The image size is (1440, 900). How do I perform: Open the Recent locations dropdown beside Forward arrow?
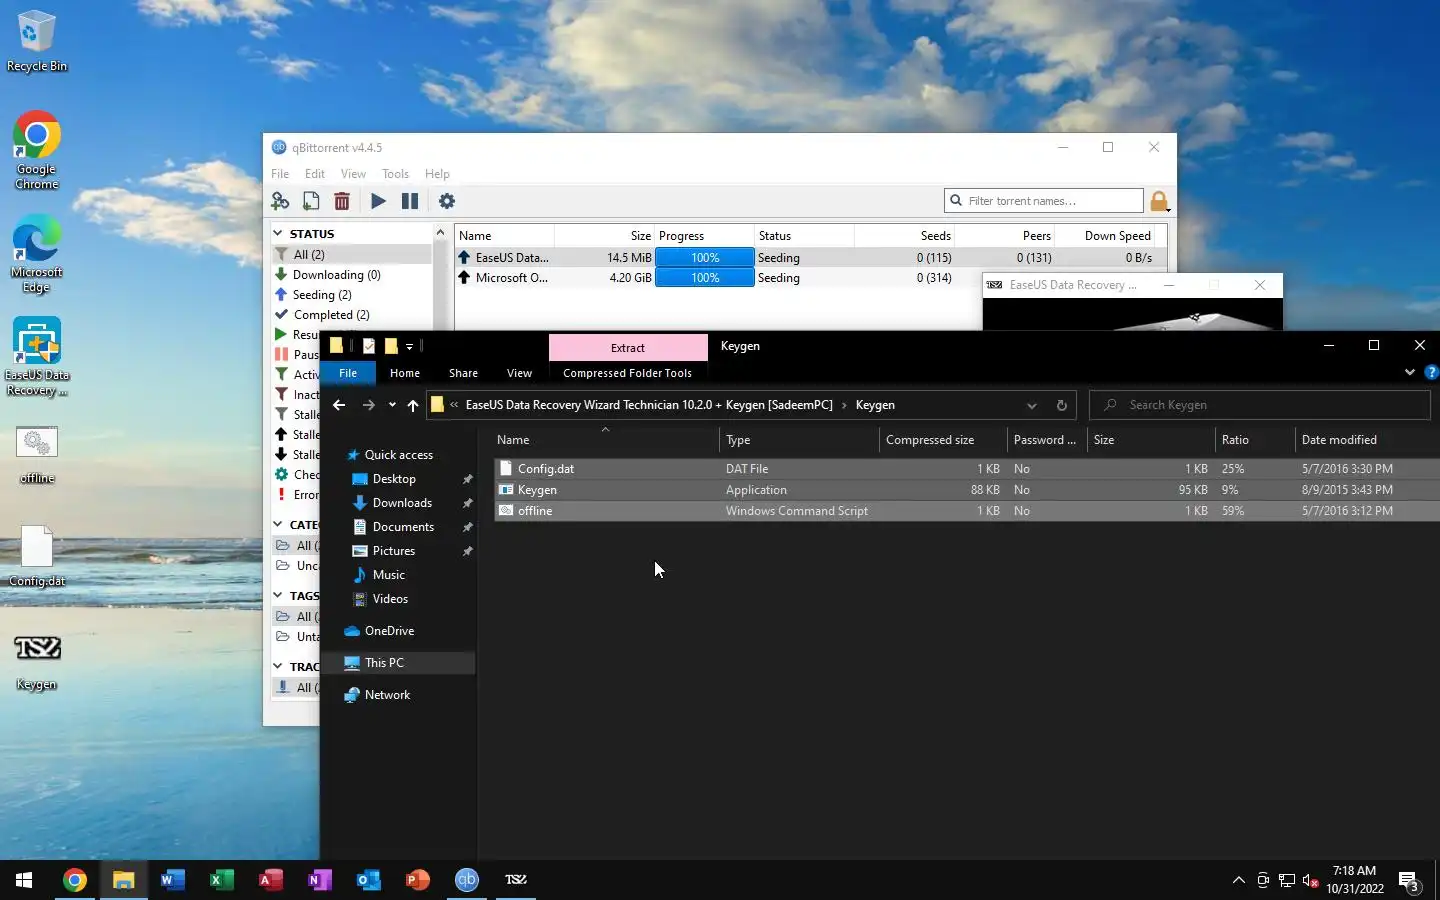[391, 405]
